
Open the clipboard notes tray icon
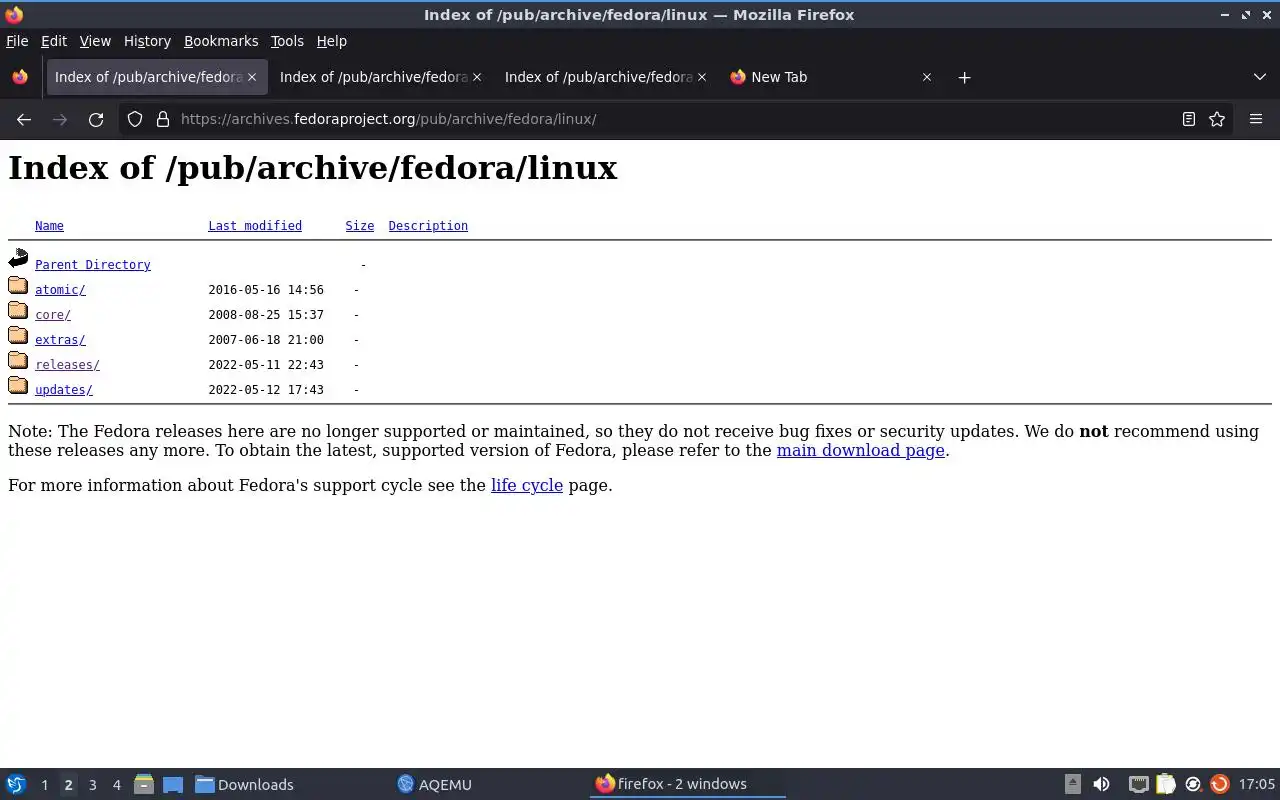tap(1166, 784)
